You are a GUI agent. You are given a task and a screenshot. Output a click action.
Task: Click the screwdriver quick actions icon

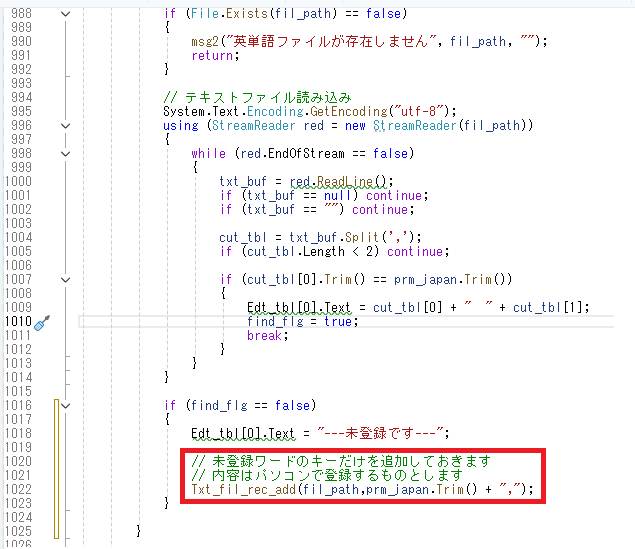point(41,322)
